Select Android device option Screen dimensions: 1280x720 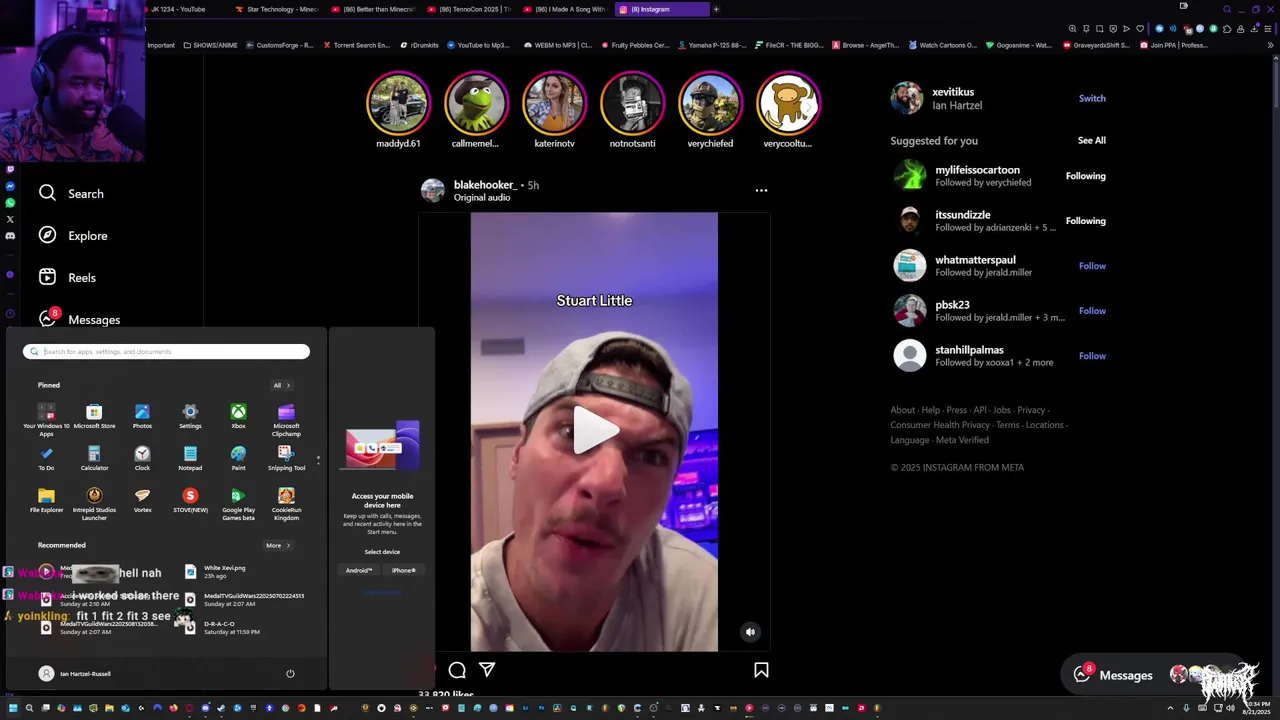[x=359, y=570]
